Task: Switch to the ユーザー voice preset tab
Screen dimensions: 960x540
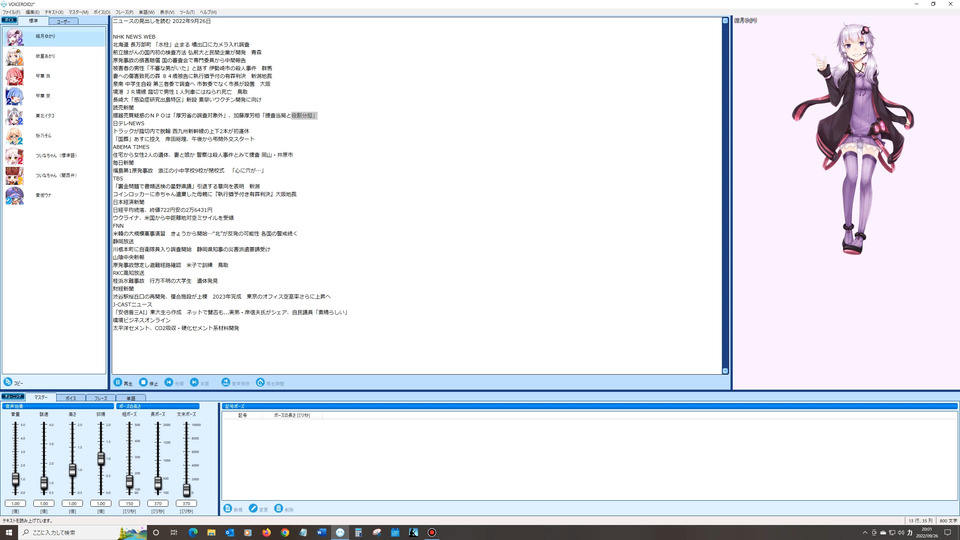Action: 63,21
